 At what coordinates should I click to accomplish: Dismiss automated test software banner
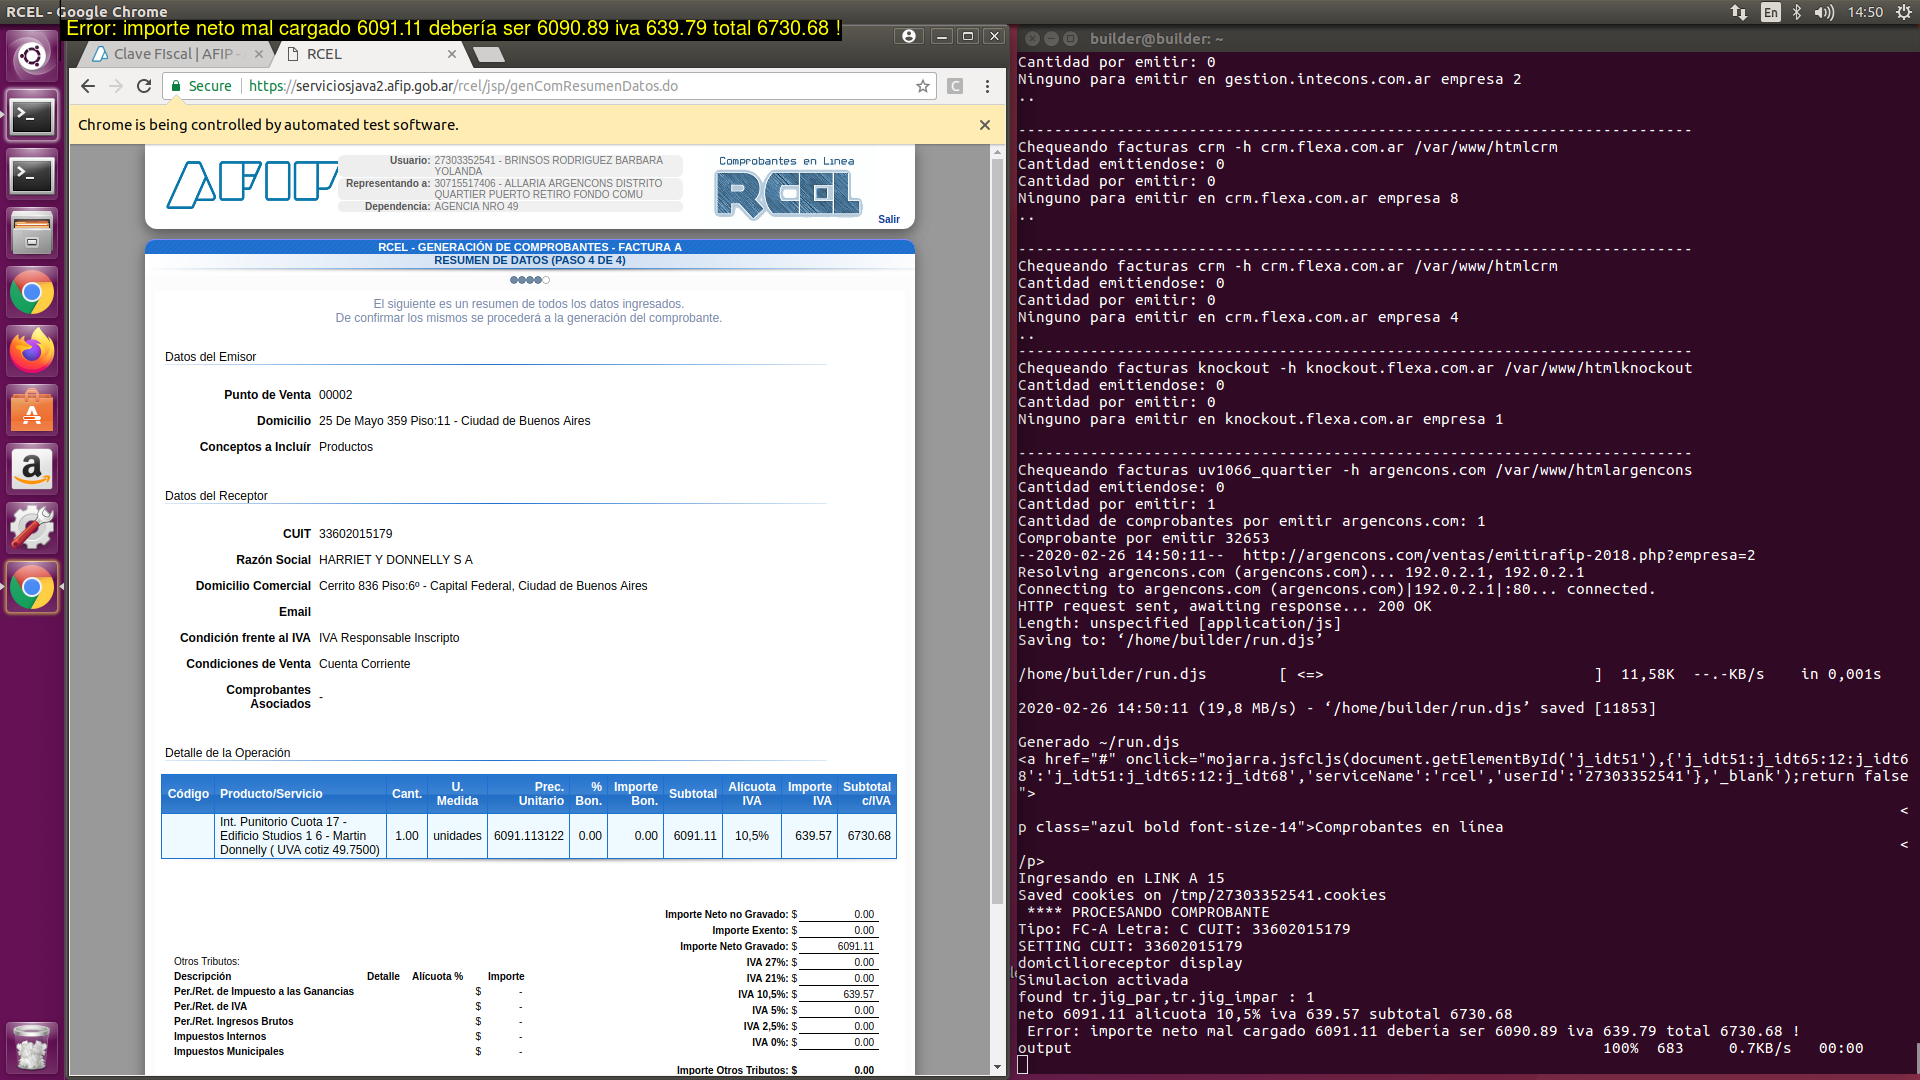(985, 125)
